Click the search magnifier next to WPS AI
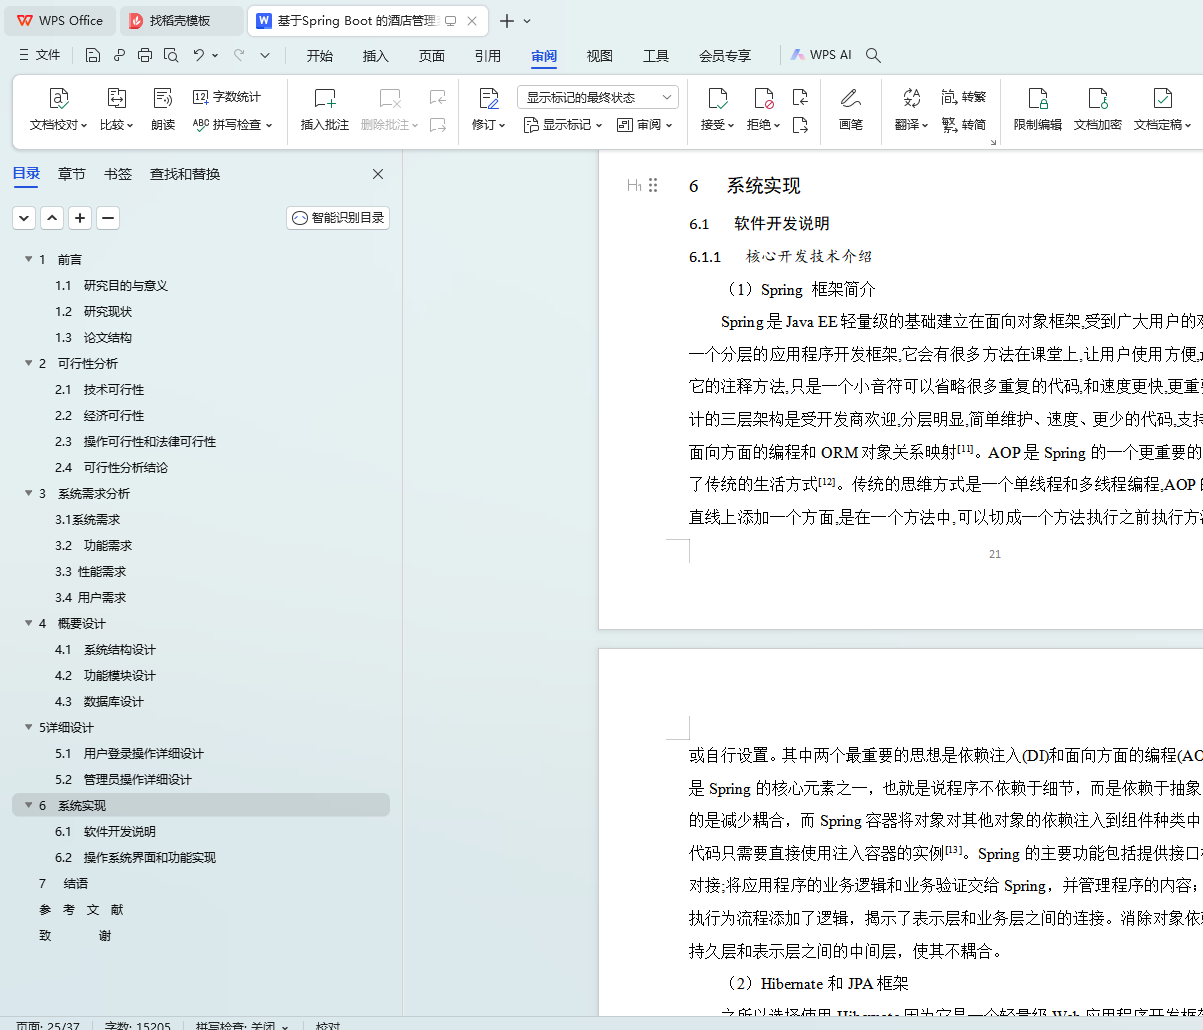 click(x=873, y=55)
